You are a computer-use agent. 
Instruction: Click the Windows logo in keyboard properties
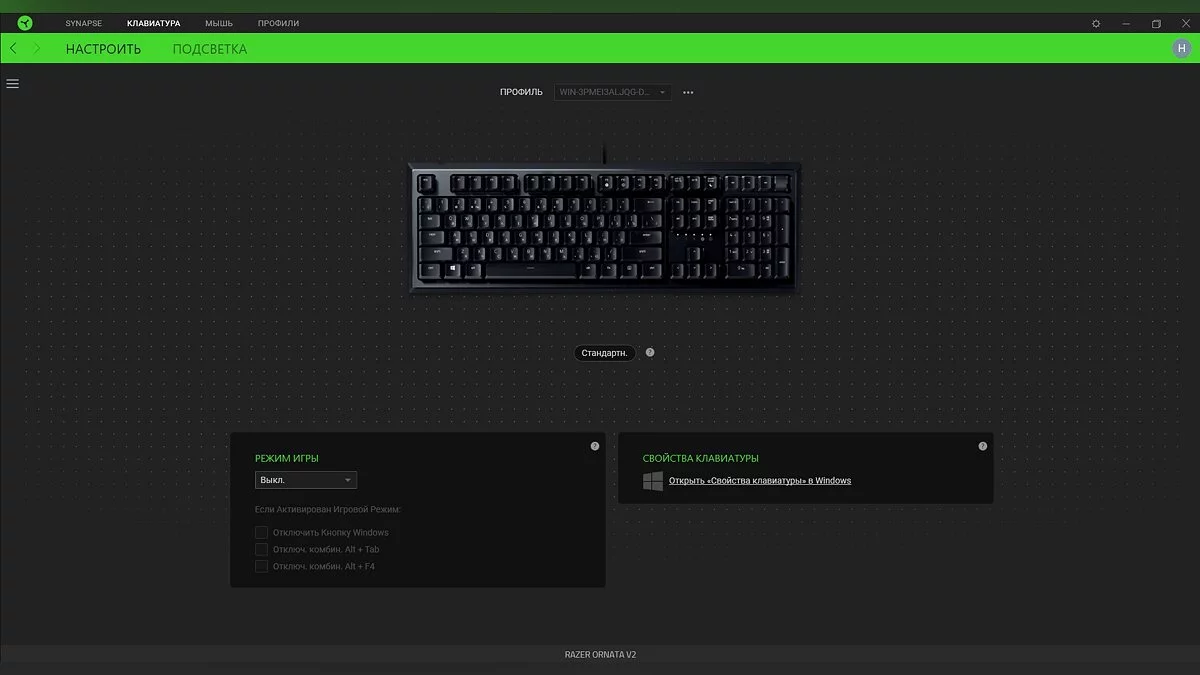click(x=653, y=481)
